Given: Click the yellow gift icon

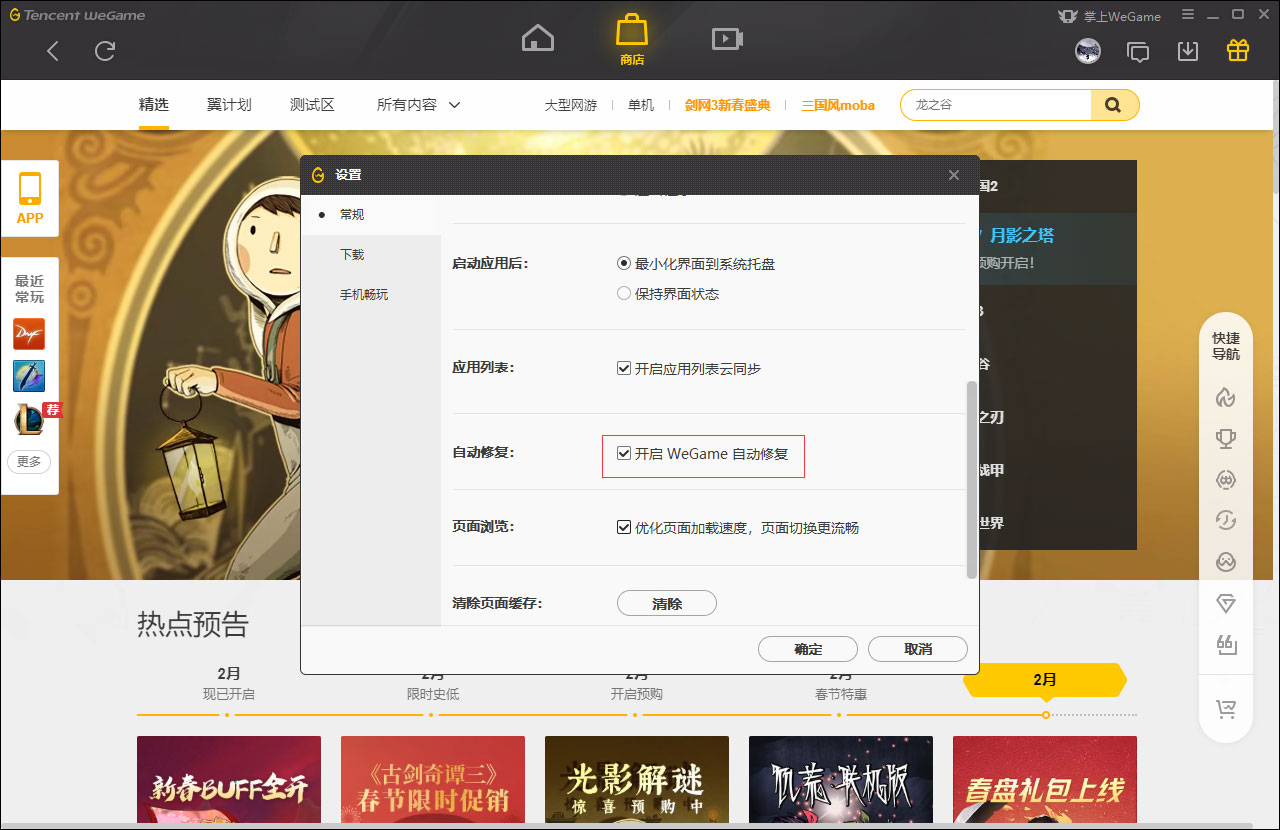Looking at the screenshot, I should pos(1237,48).
